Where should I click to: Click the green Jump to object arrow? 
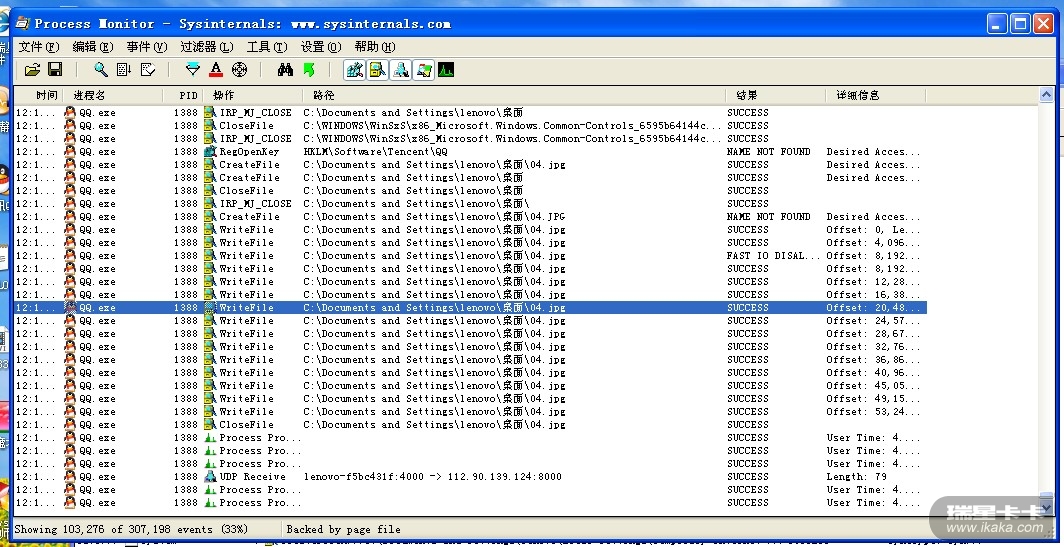(x=309, y=69)
